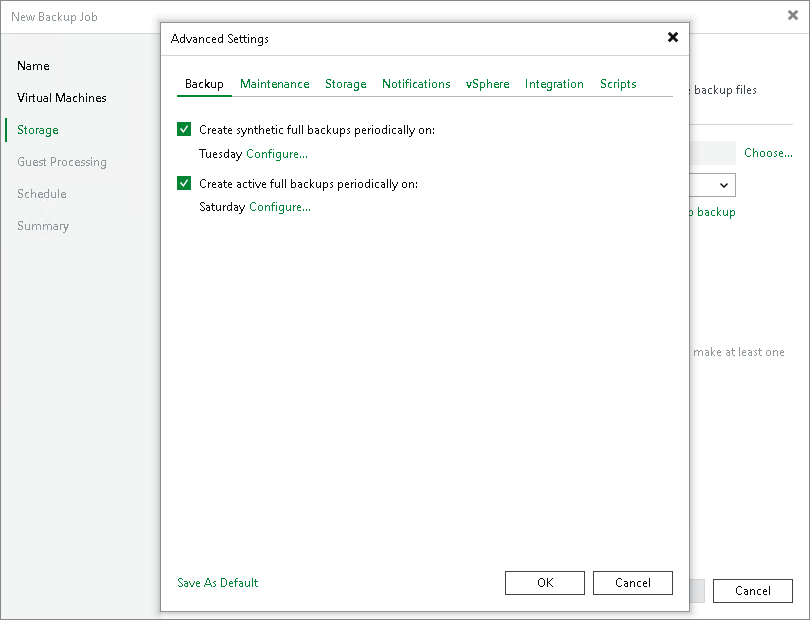Click Save As Default link
The image size is (810, 620).
(x=217, y=583)
